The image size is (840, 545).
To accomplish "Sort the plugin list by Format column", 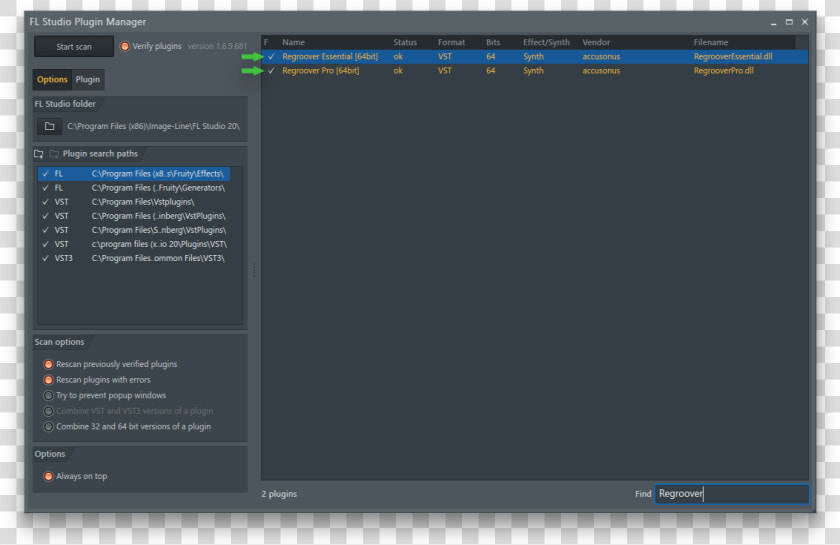I will coord(451,42).
